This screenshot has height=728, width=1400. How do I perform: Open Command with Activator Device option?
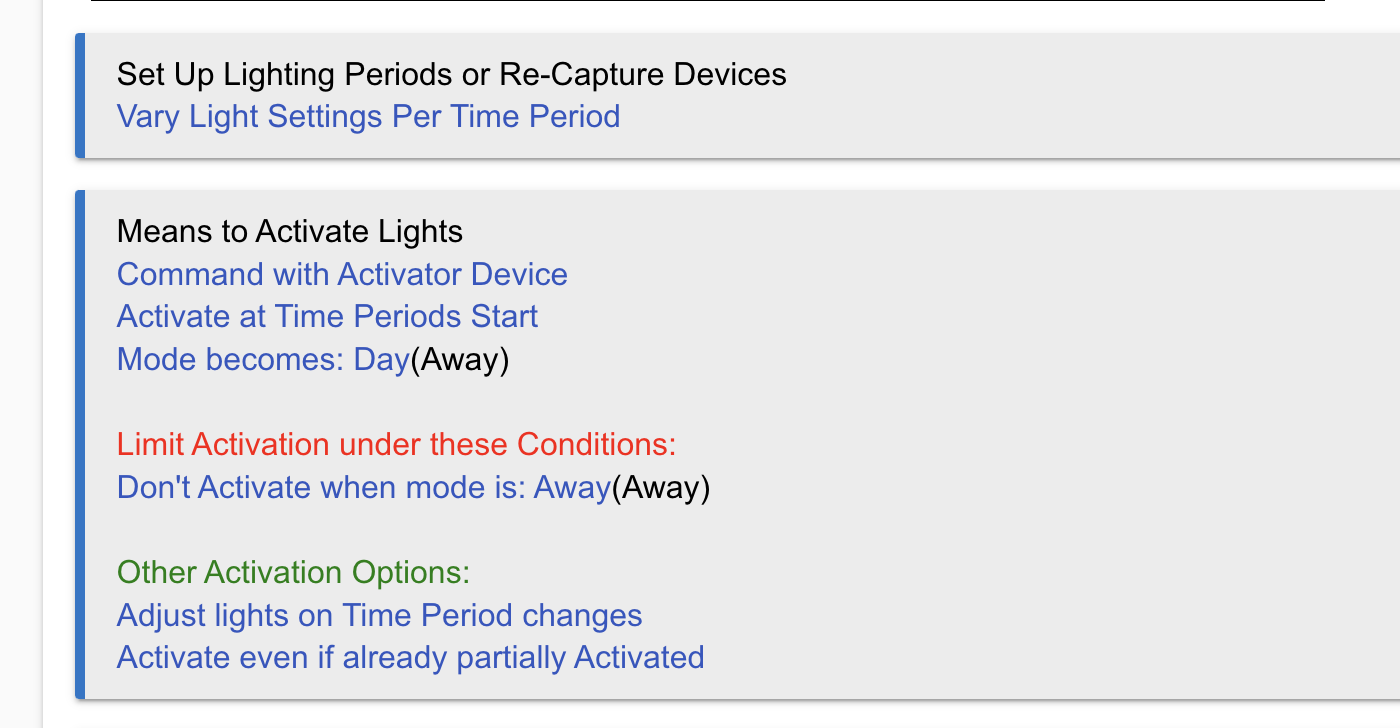pos(342,274)
